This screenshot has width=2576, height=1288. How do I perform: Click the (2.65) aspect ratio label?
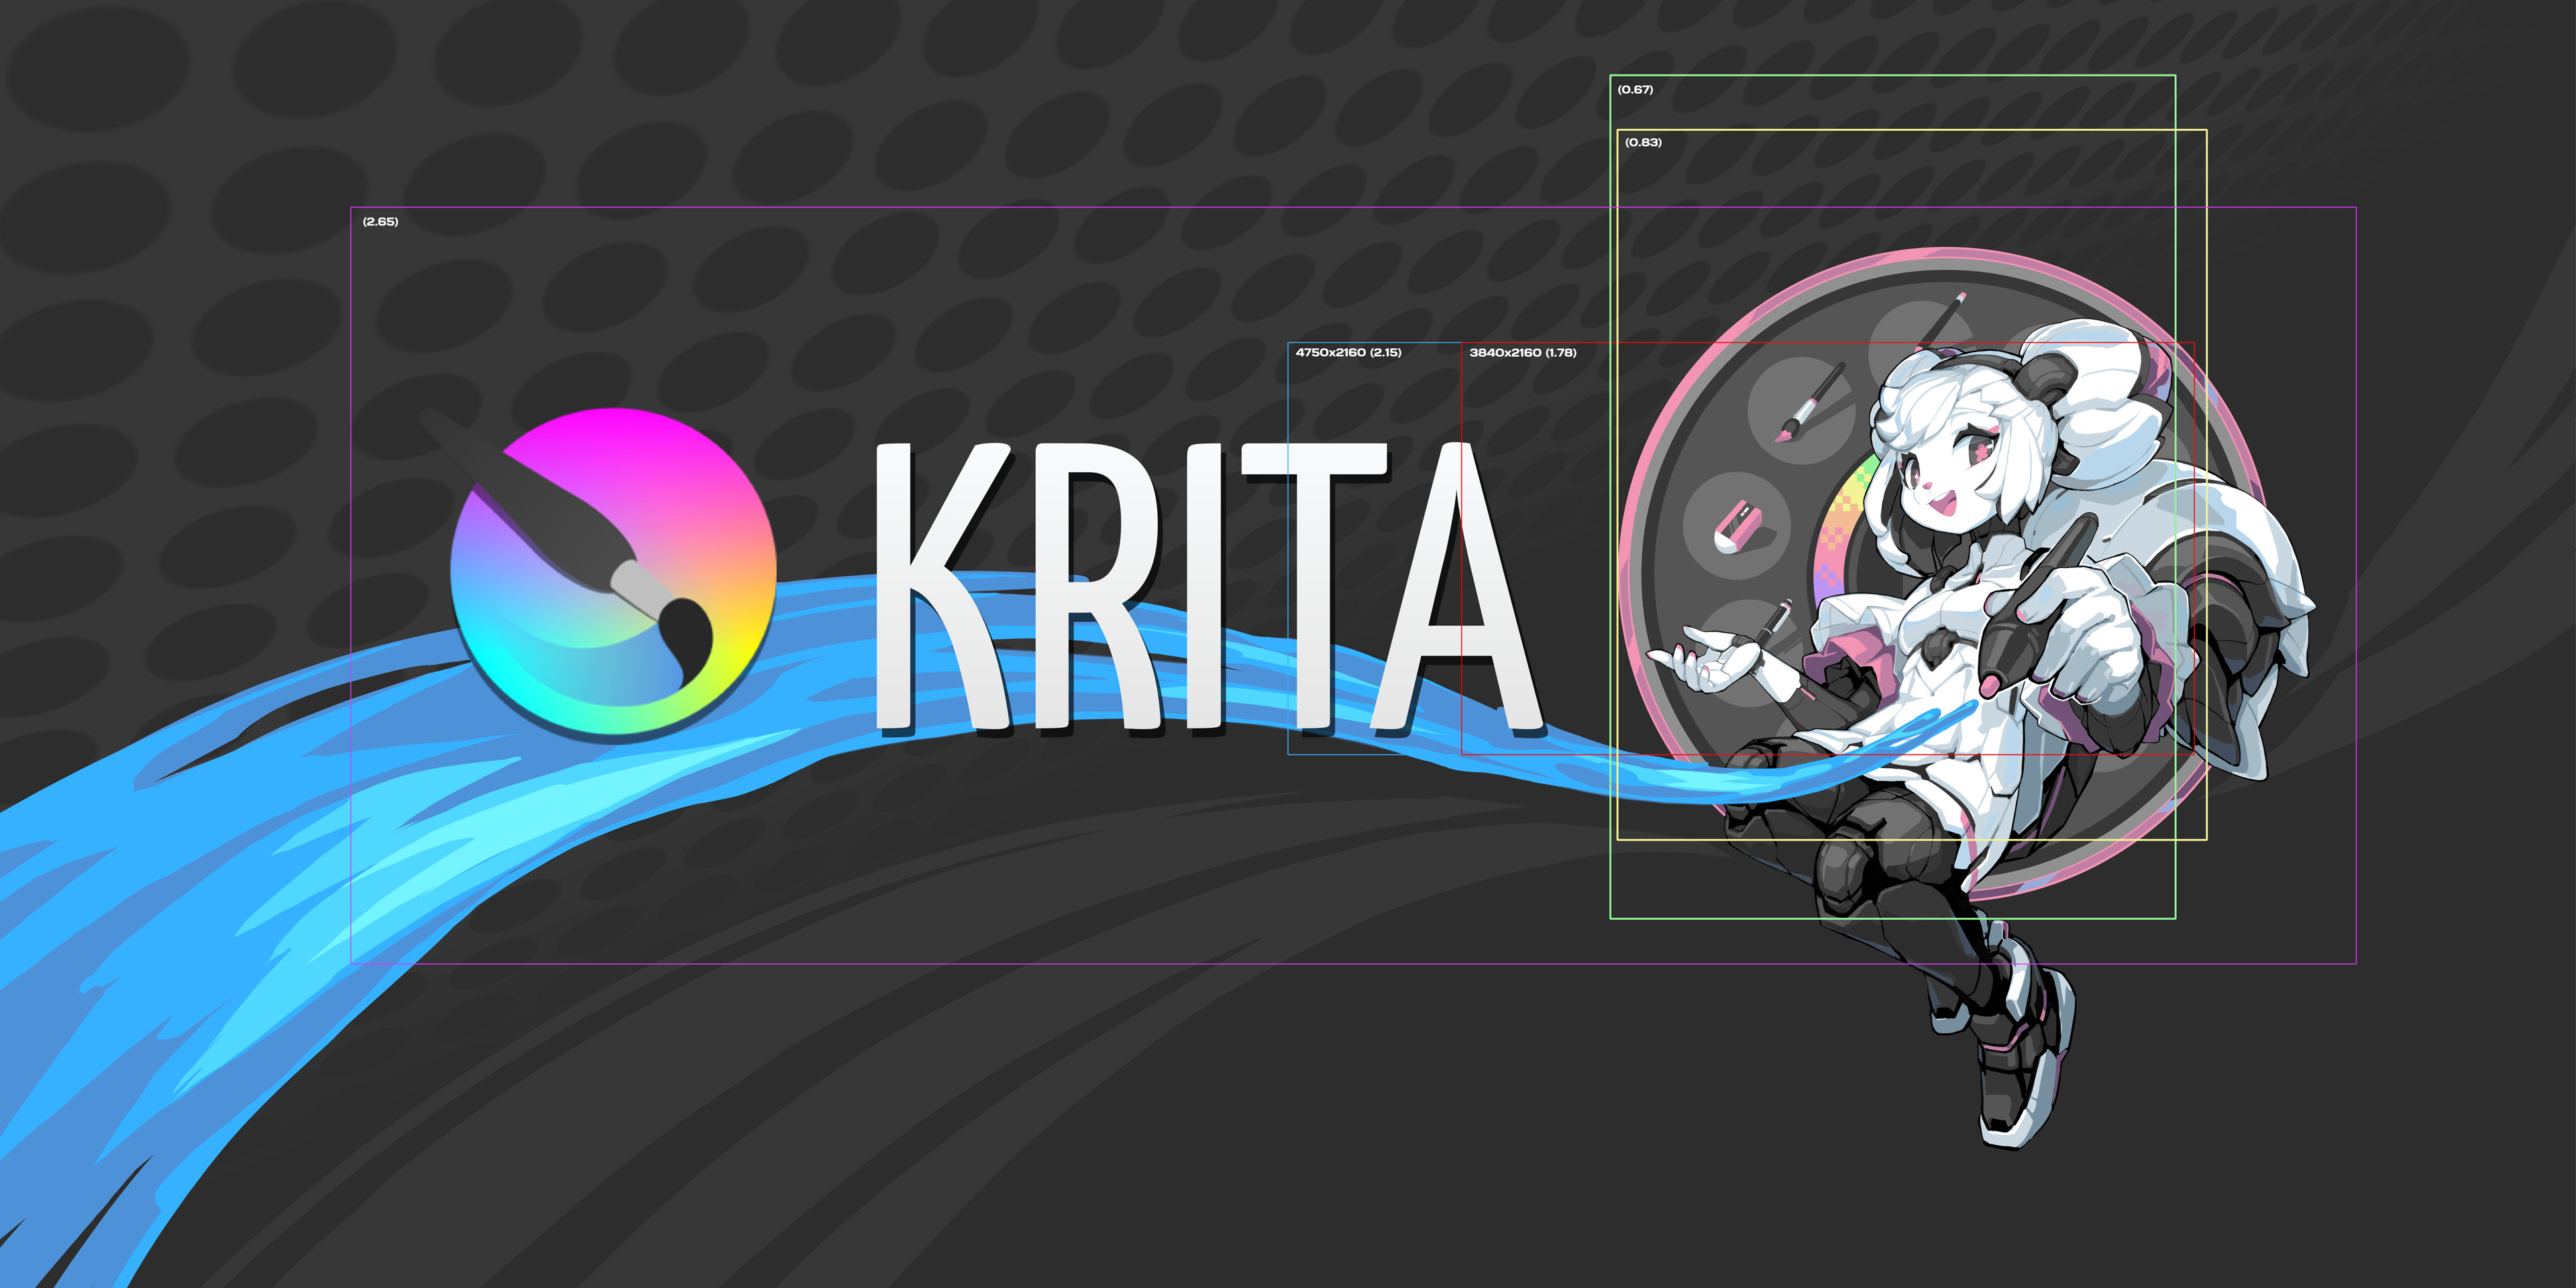tap(380, 221)
